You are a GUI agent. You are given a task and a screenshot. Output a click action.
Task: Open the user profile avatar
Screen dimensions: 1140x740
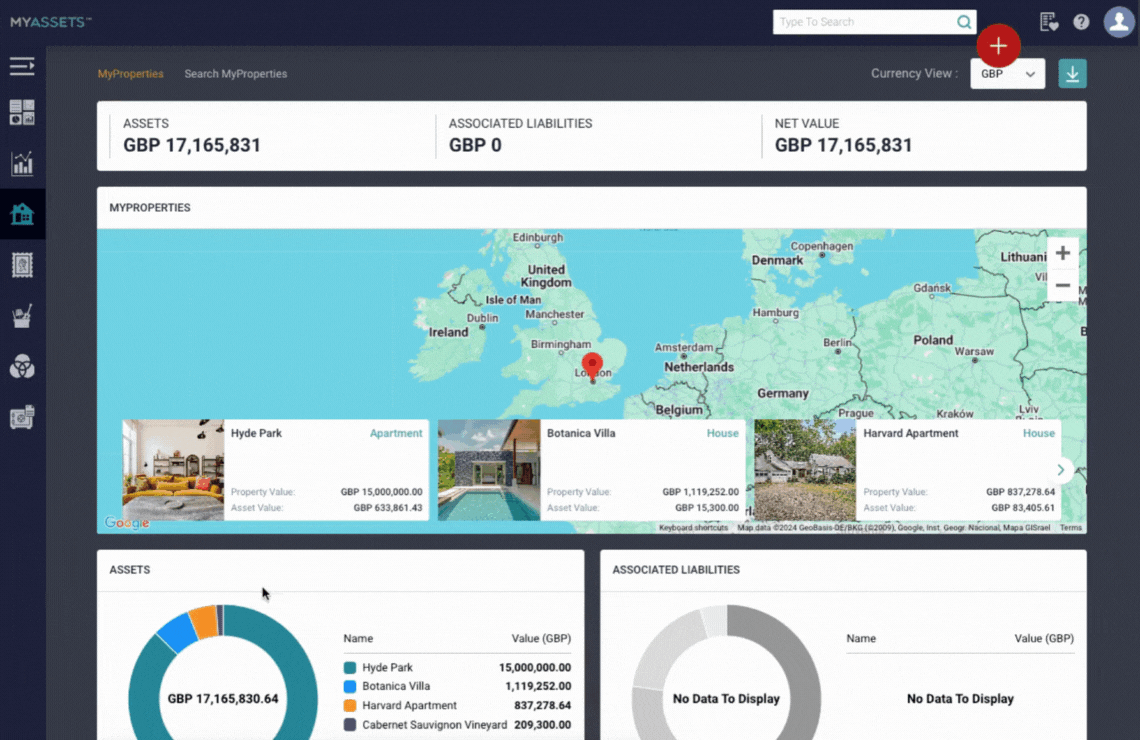pos(1119,22)
